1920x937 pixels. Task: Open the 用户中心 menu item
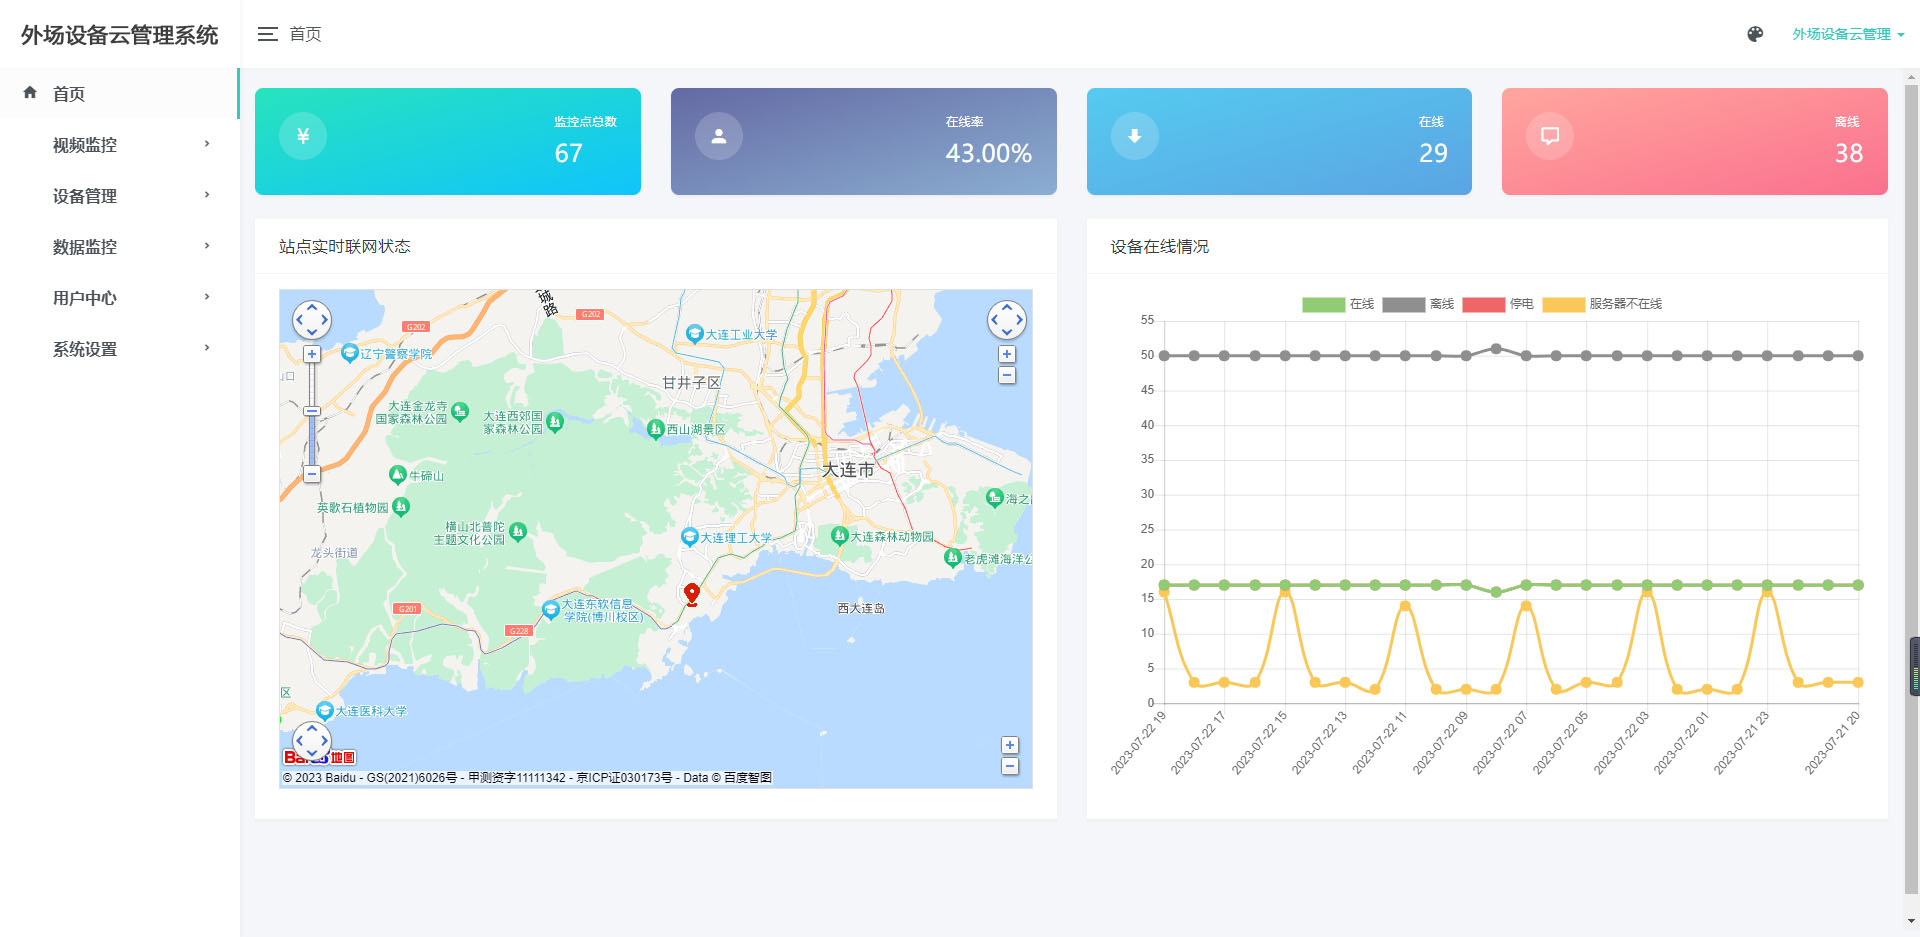tap(119, 298)
